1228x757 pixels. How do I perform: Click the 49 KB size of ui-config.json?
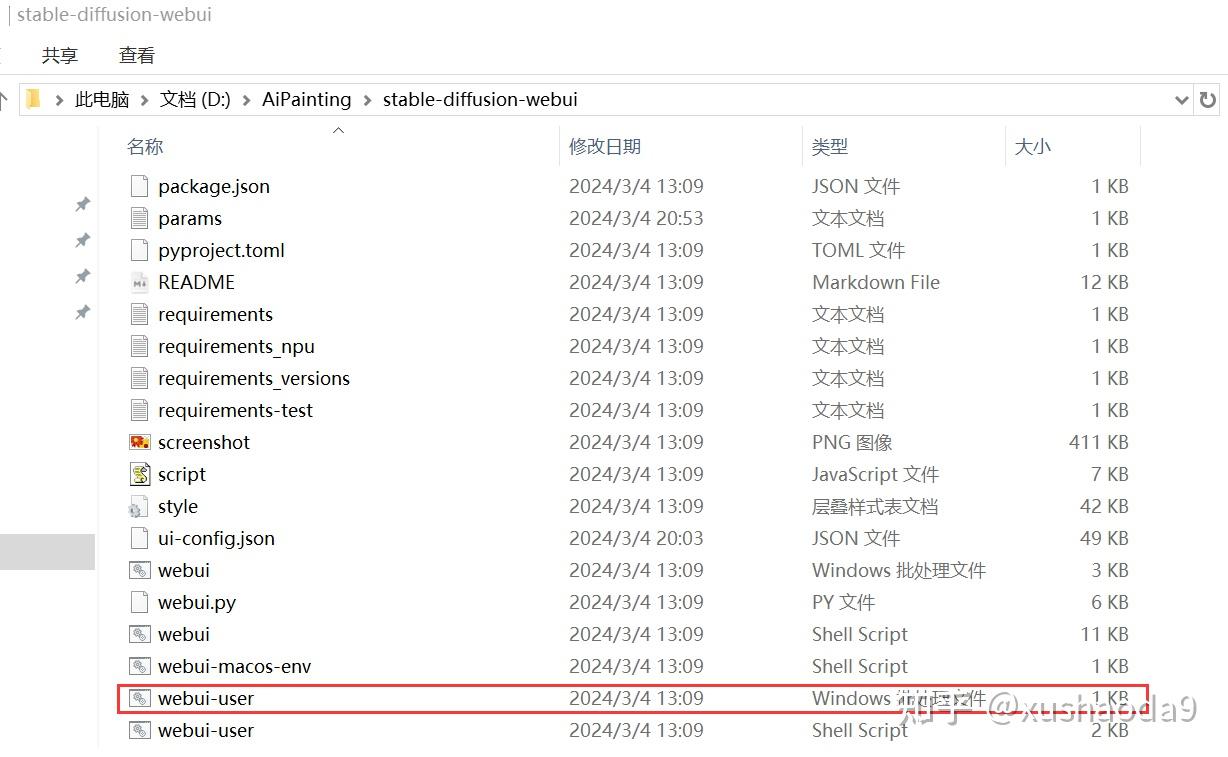click(1104, 538)
